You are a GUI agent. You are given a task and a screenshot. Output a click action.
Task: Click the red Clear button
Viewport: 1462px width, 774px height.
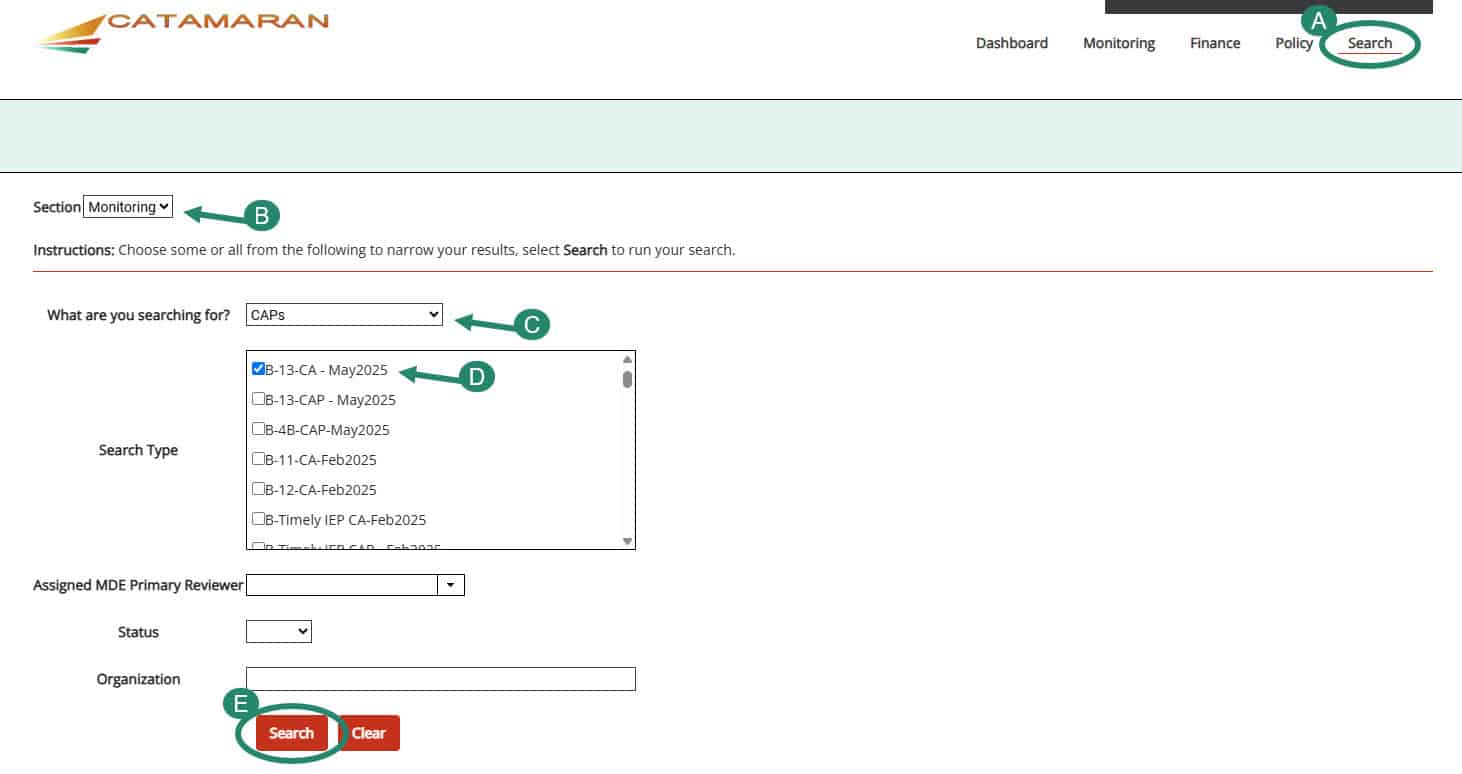[368, 733]
